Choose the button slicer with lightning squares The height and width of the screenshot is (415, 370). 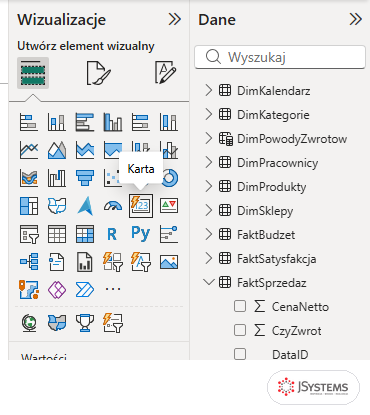[113, 261]
